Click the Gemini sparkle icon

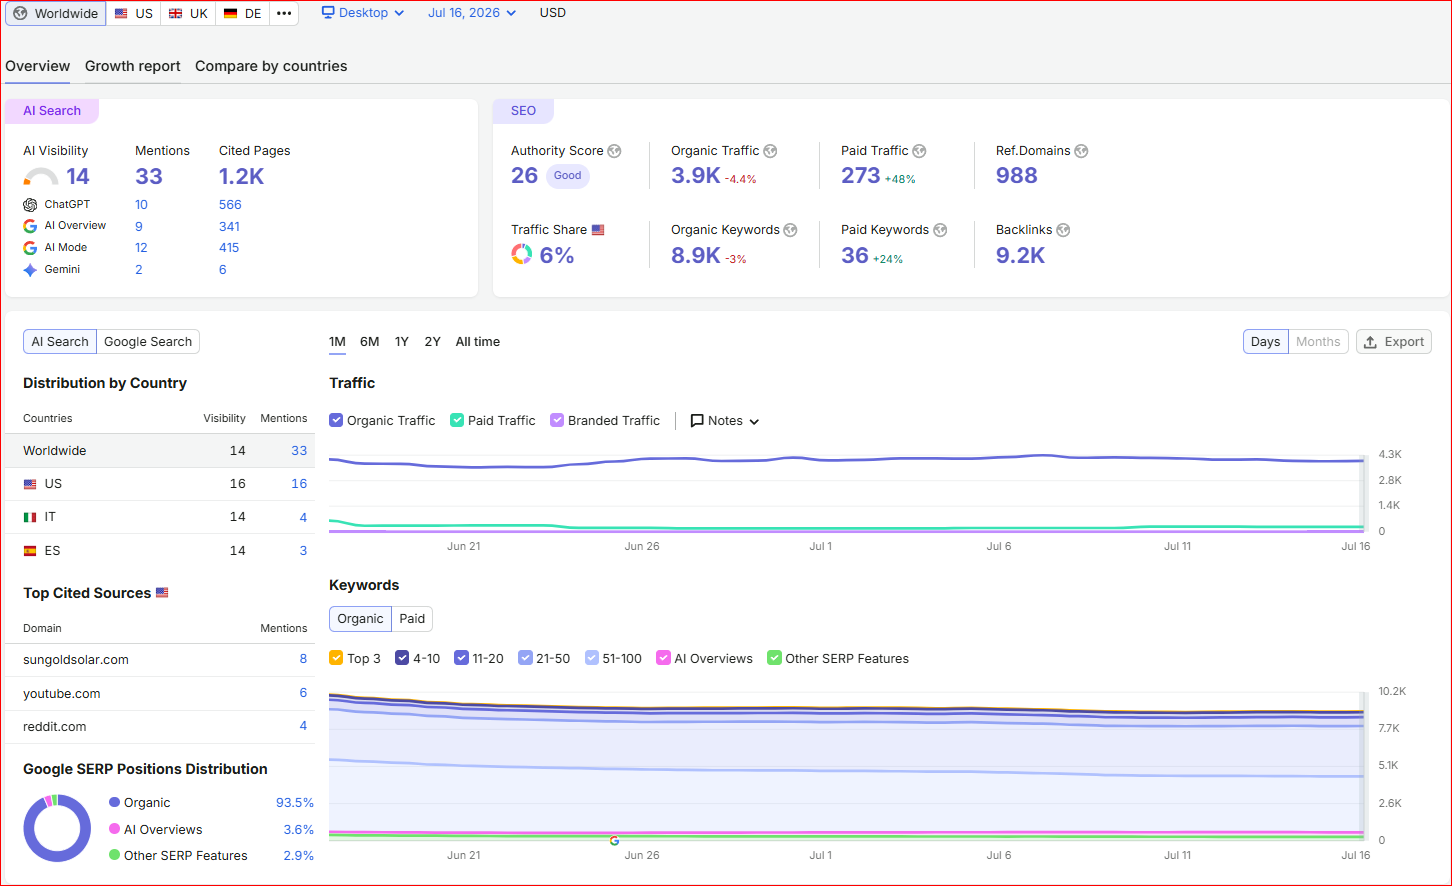click(x=30, y=270)
